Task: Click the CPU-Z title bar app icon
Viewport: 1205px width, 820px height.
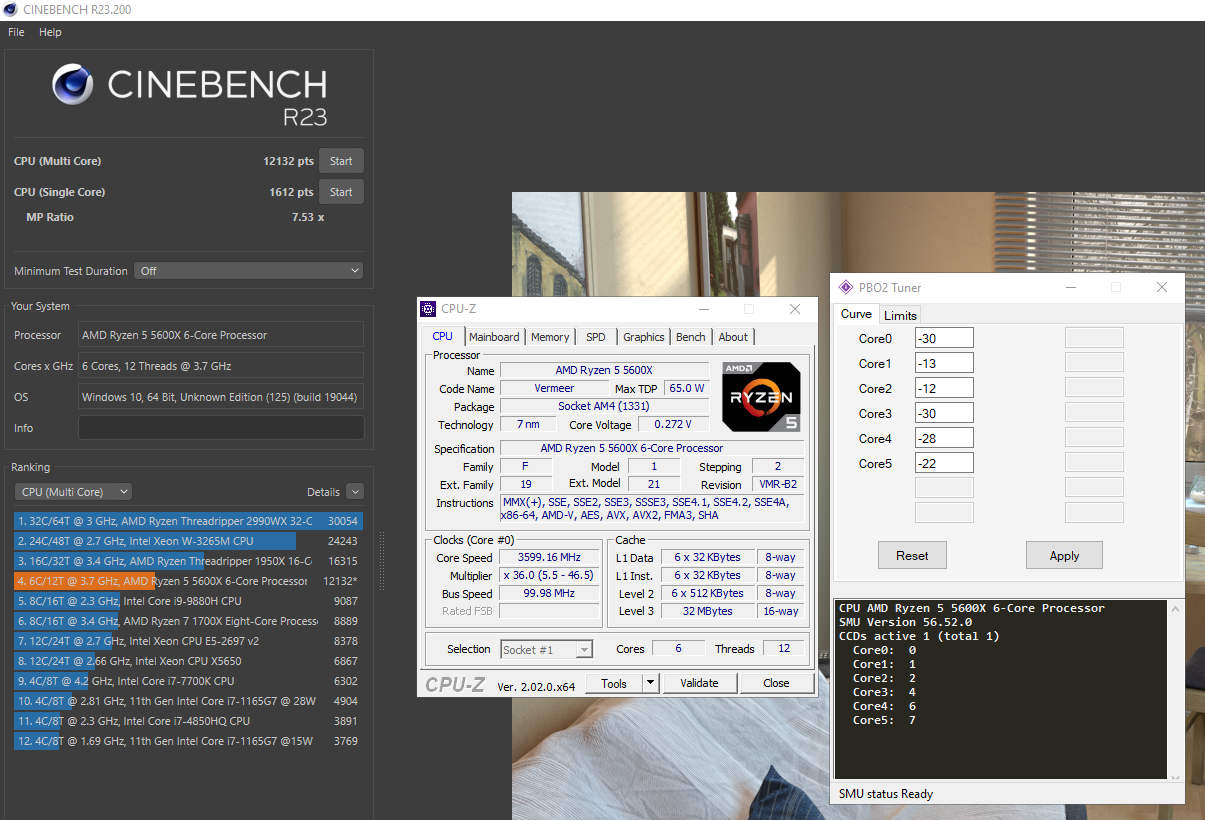Action: [428, 309]
